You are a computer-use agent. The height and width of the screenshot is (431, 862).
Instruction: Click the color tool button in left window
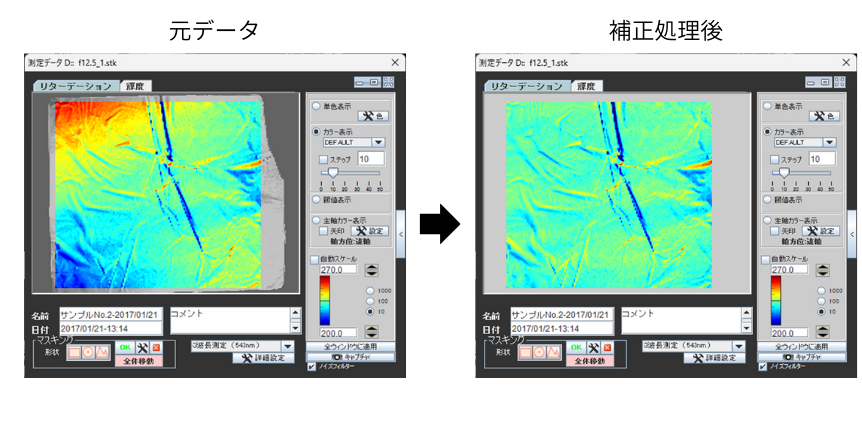pos(374,116)
